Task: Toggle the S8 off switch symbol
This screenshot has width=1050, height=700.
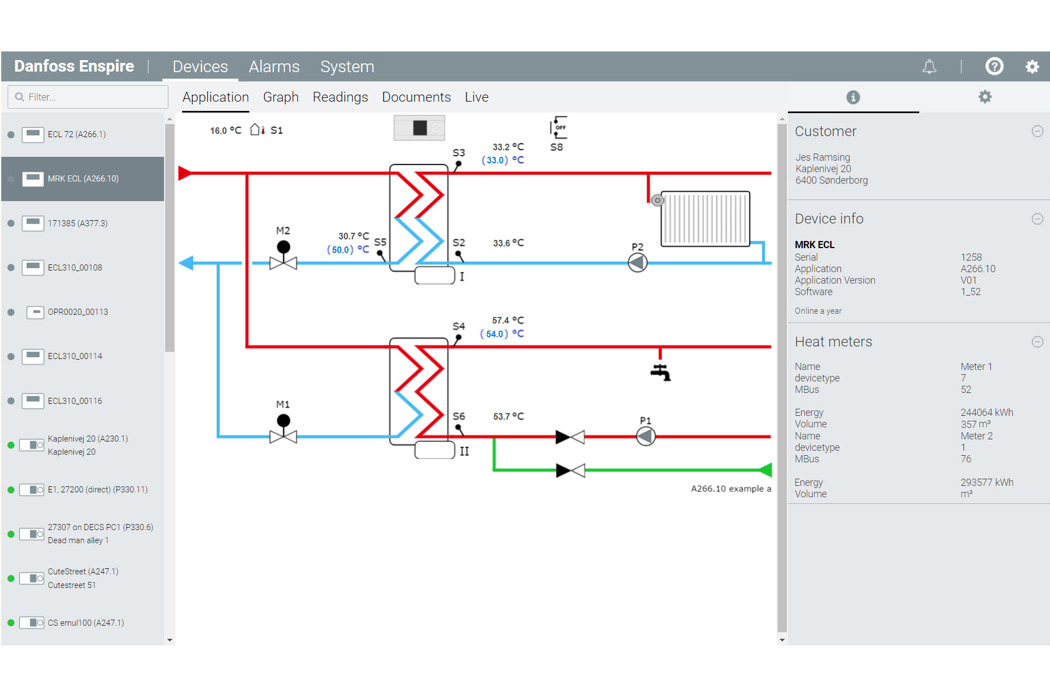Action: (558, 129)
